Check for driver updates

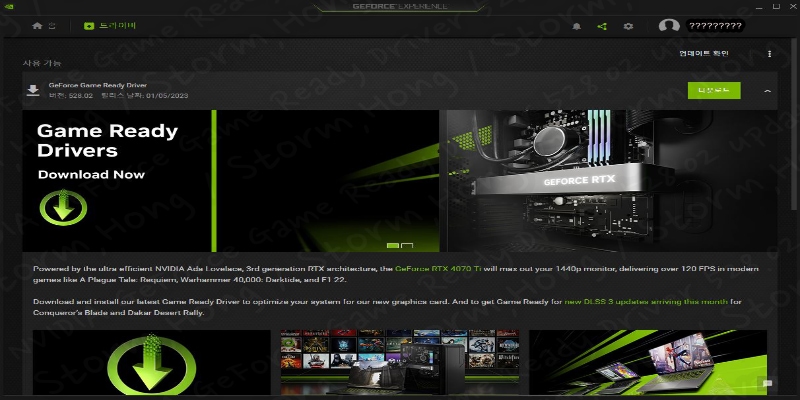tap(704, 54)
